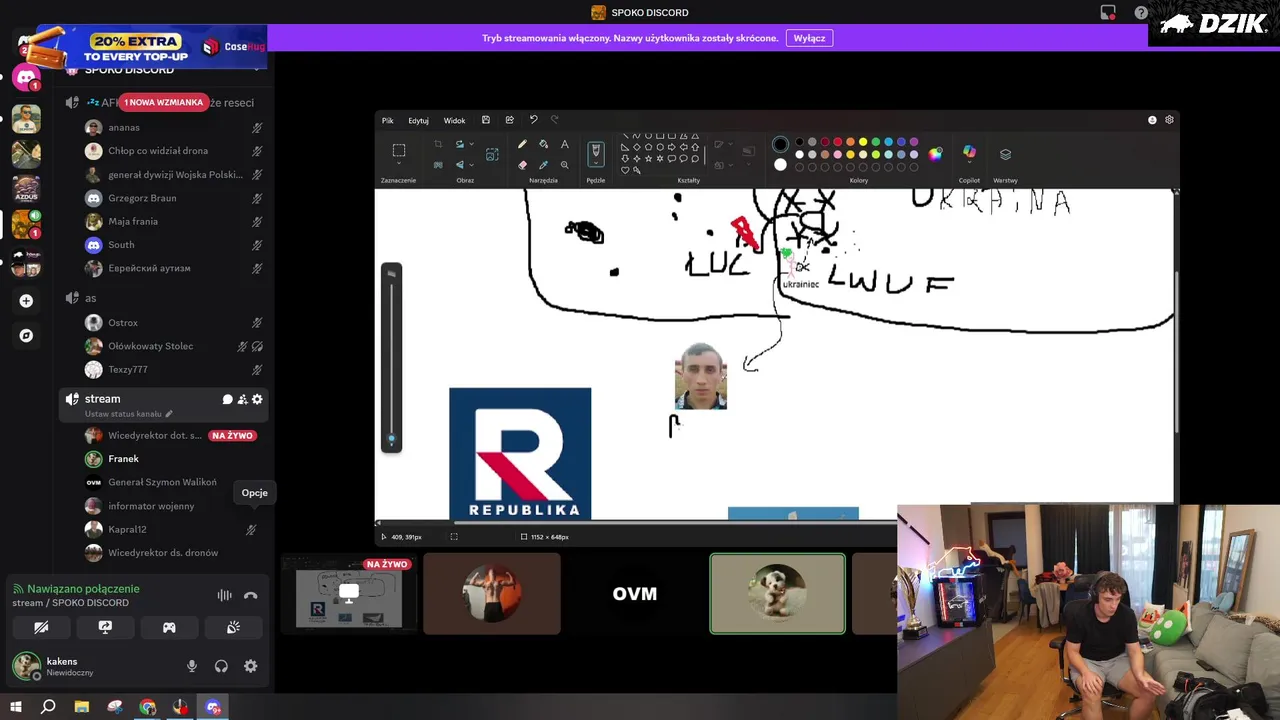Click the Crop icon in Obraz group
Screen dimensions: 1280x720
tap(438, 144)
